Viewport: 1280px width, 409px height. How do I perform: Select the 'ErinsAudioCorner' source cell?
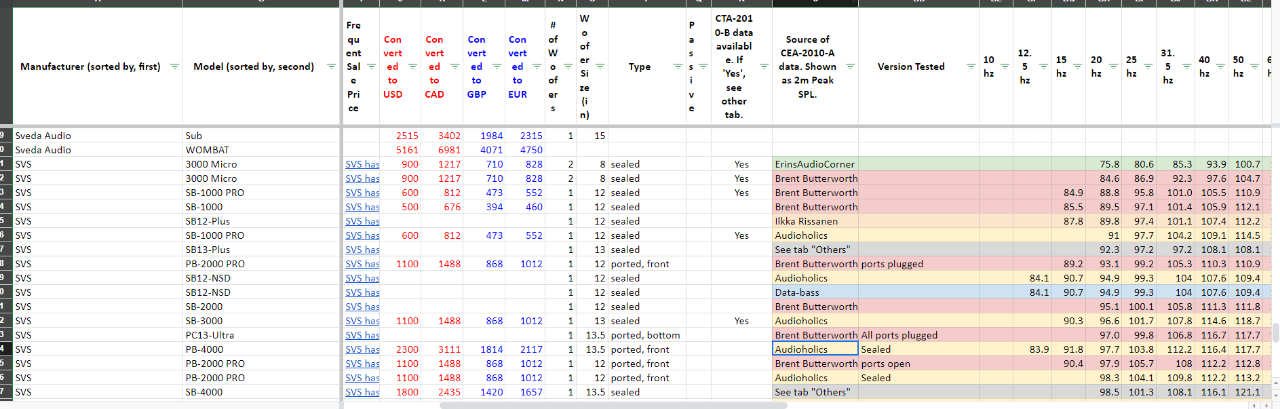815,163
